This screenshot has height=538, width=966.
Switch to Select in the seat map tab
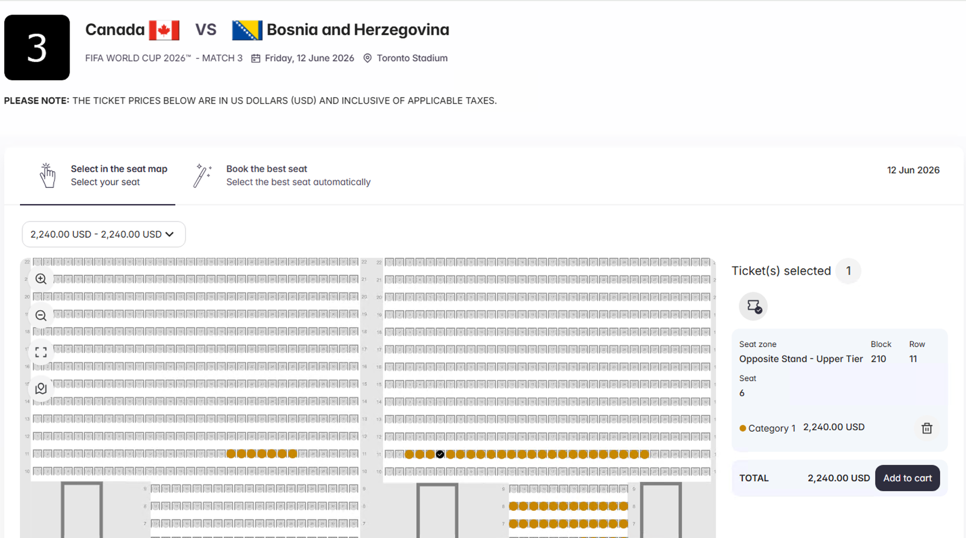(x=118, y=175)
